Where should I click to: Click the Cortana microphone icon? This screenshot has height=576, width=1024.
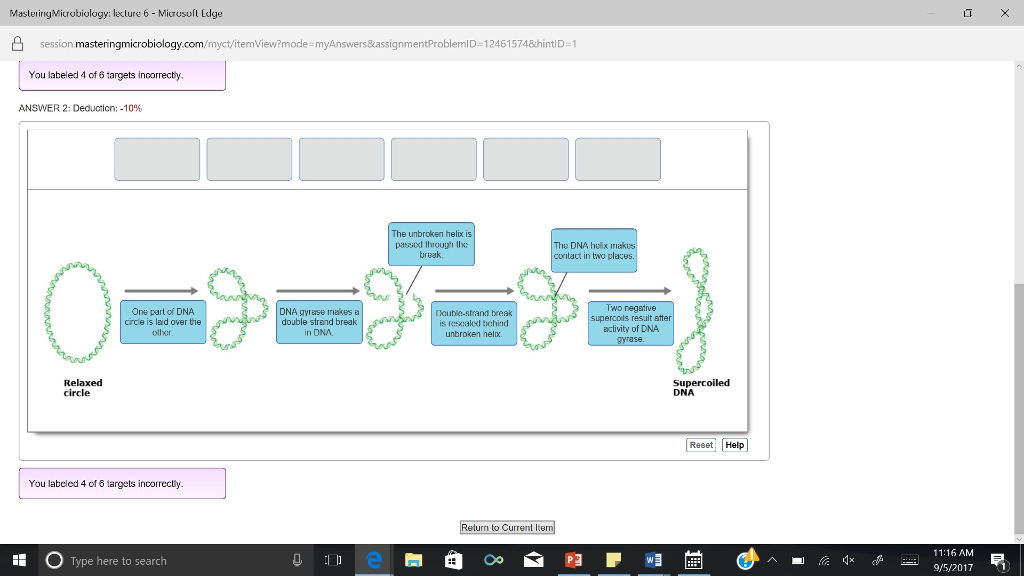pyautogui.click(x=297, y=560)
